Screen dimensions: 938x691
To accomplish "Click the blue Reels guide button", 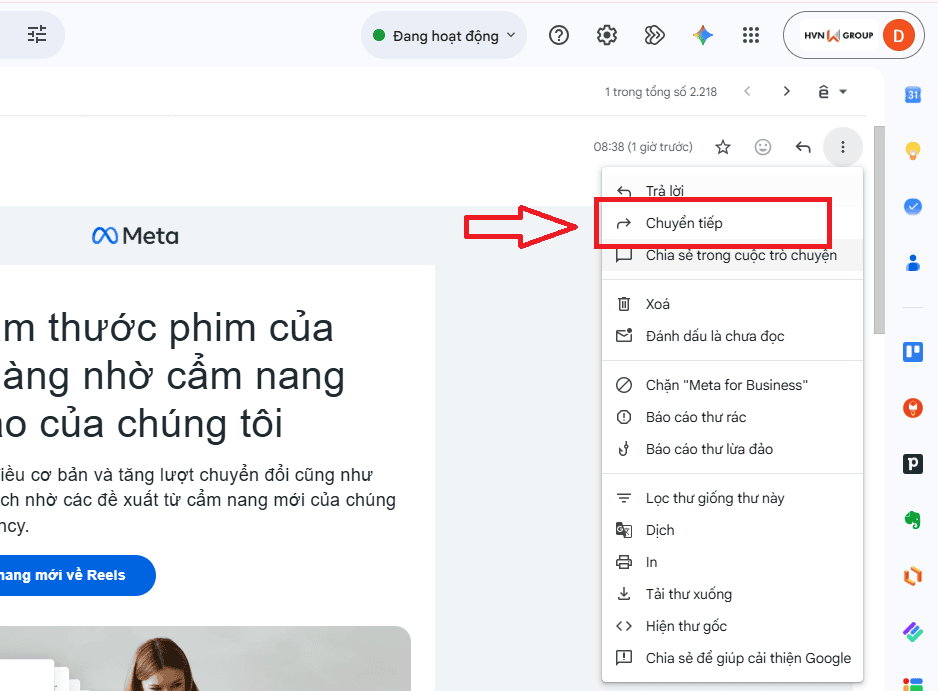I will (78, 576).
